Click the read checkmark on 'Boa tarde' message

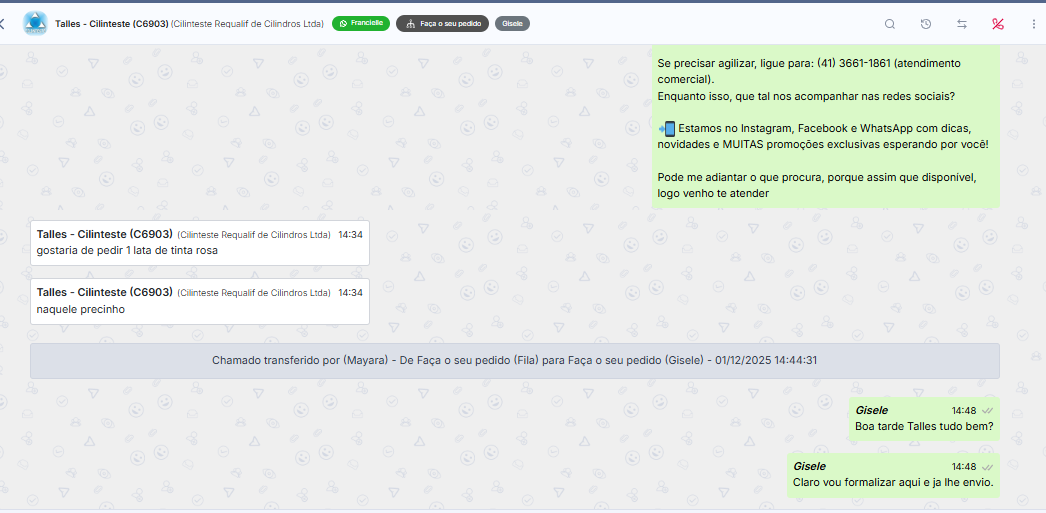(x=987, y=411)
